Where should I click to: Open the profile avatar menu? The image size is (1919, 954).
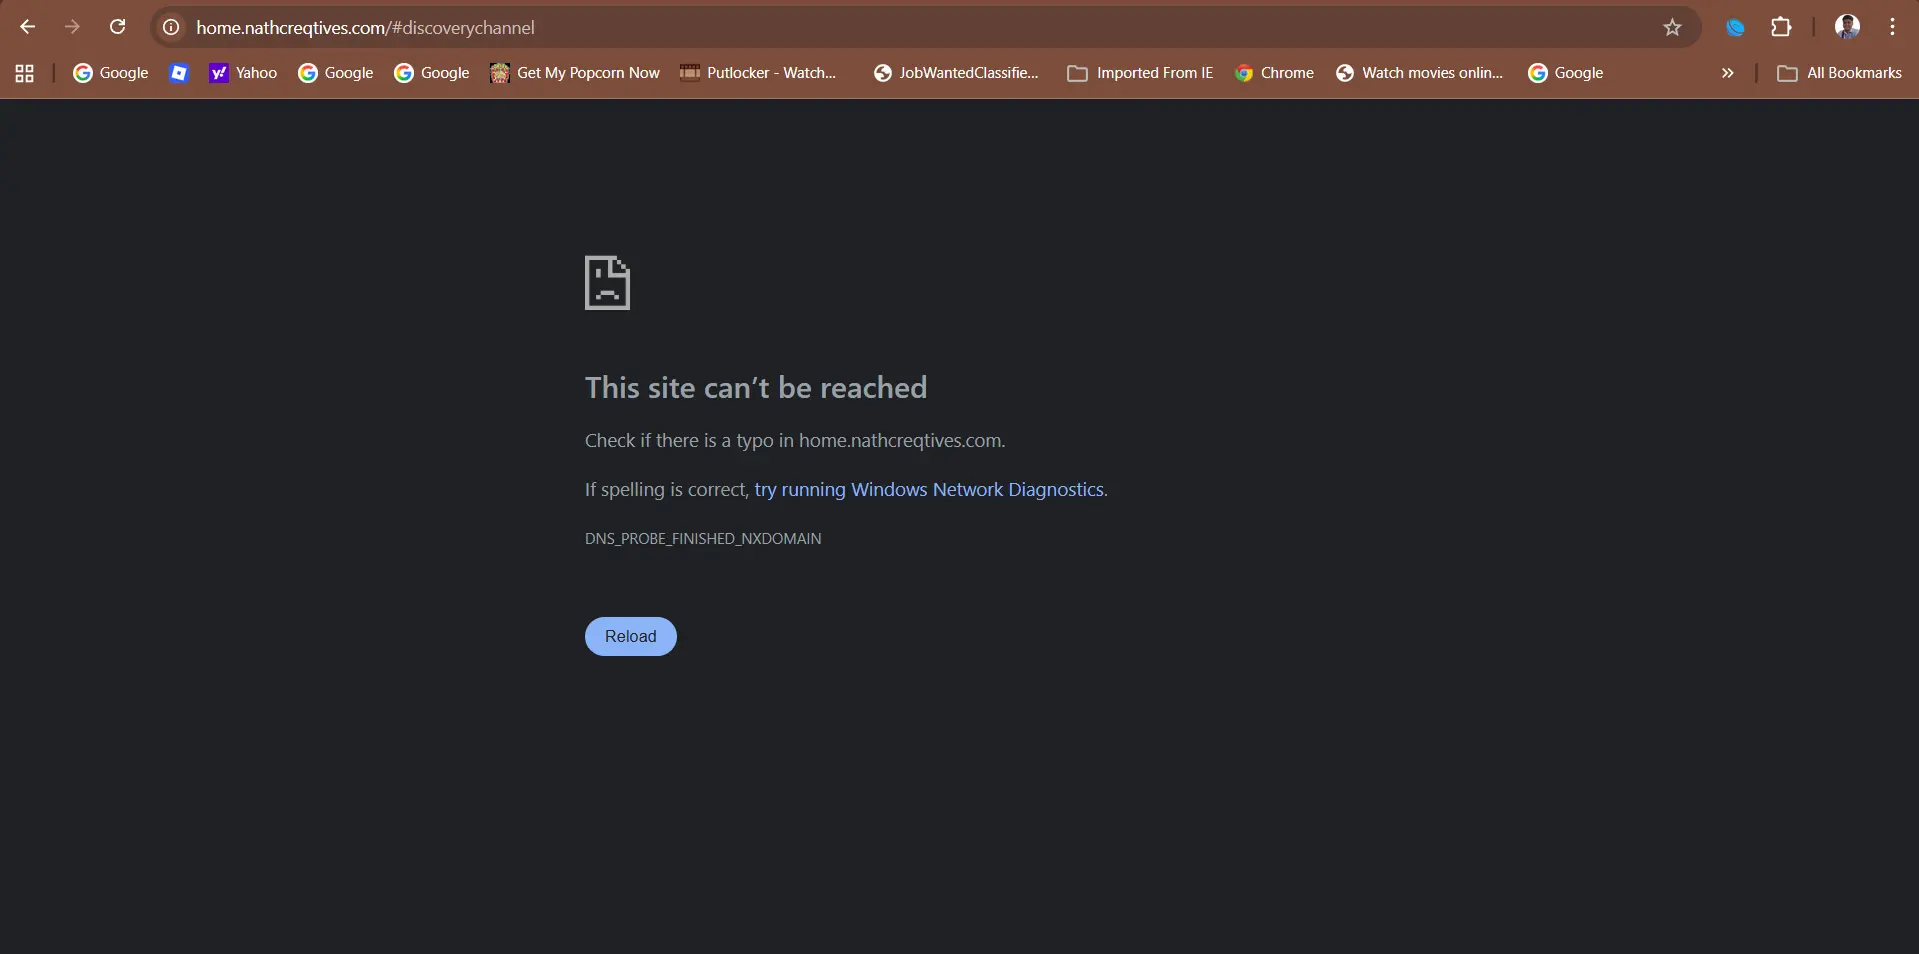tap(1847, 27)
